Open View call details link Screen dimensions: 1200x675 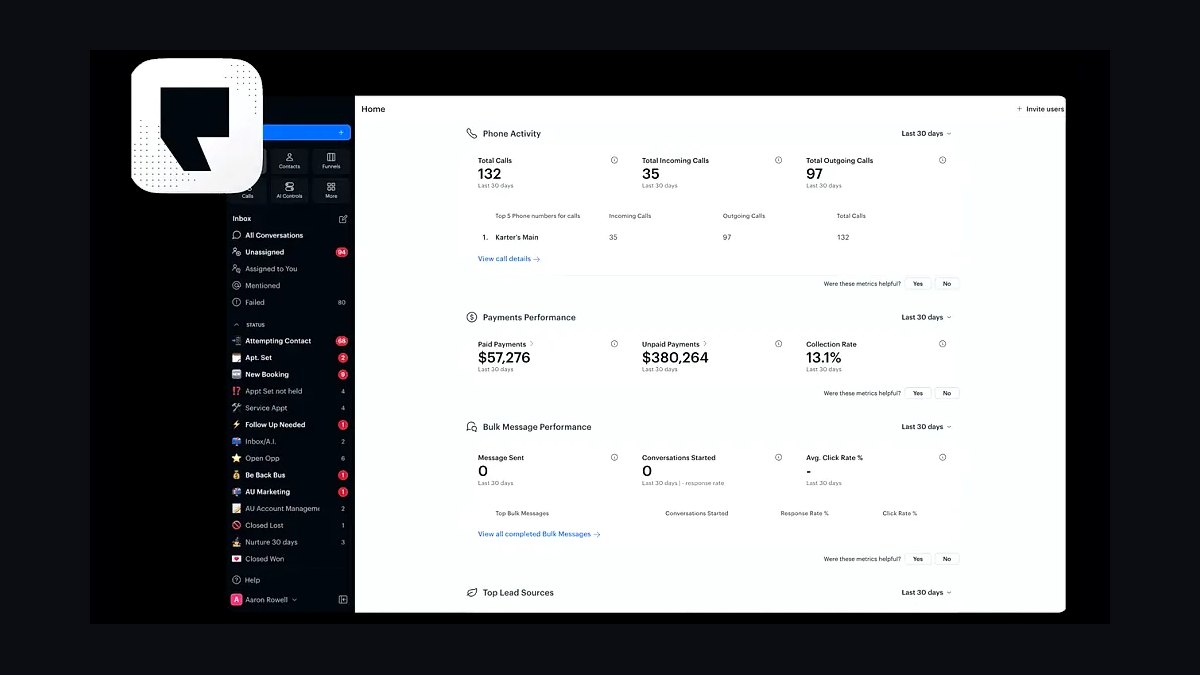click(x=509, y=259)
